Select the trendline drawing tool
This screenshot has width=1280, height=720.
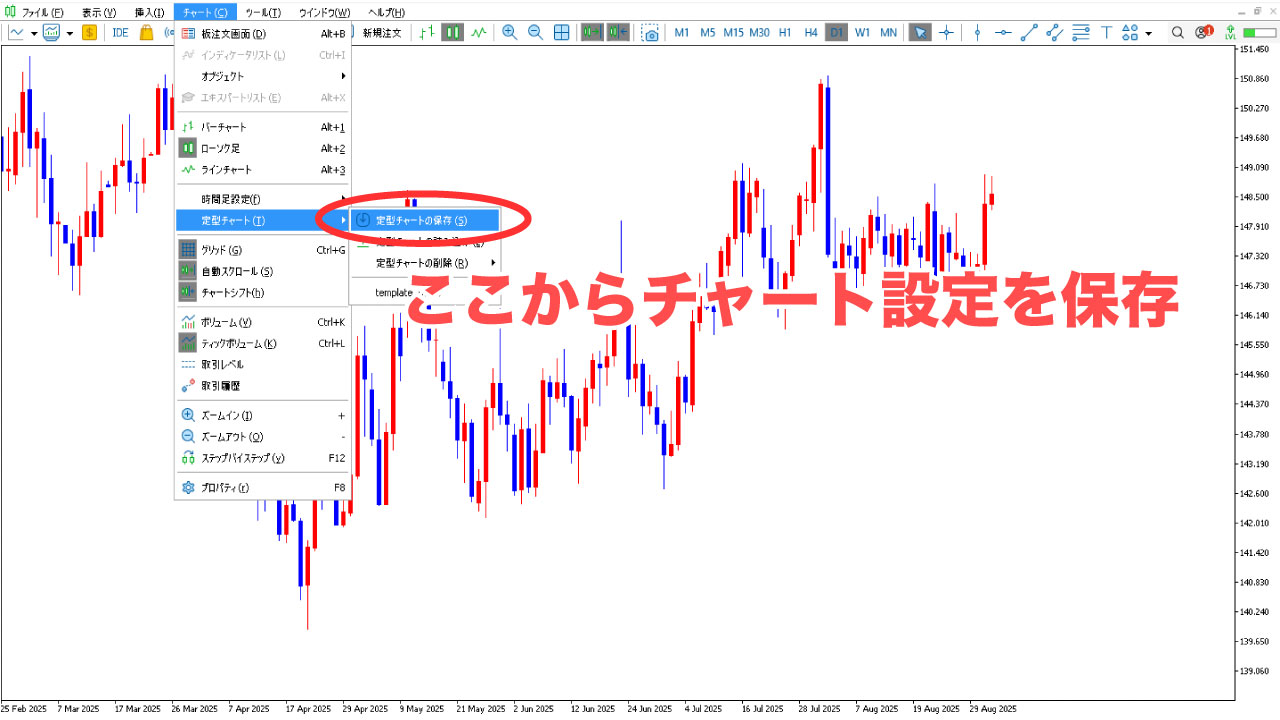point(1029,32)
